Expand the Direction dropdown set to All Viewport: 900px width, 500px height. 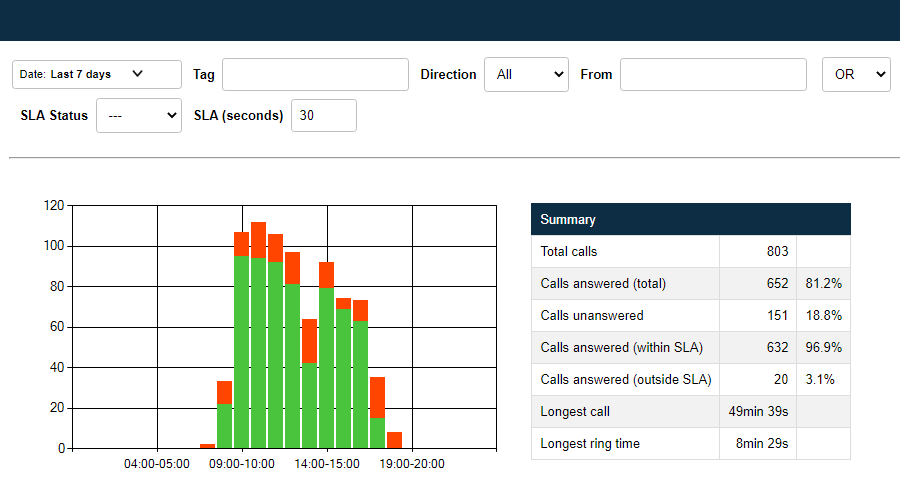pyautogui.click(x=526, y=74)
